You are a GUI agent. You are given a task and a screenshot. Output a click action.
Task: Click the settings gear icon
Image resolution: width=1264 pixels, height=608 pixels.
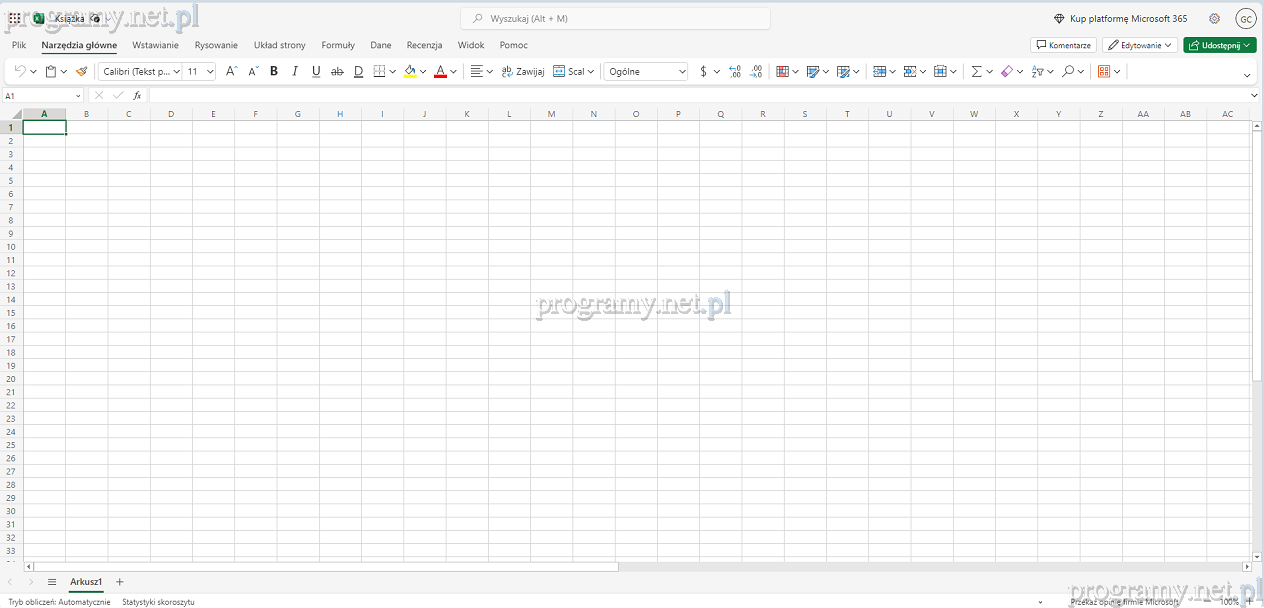pos(1214,18)
